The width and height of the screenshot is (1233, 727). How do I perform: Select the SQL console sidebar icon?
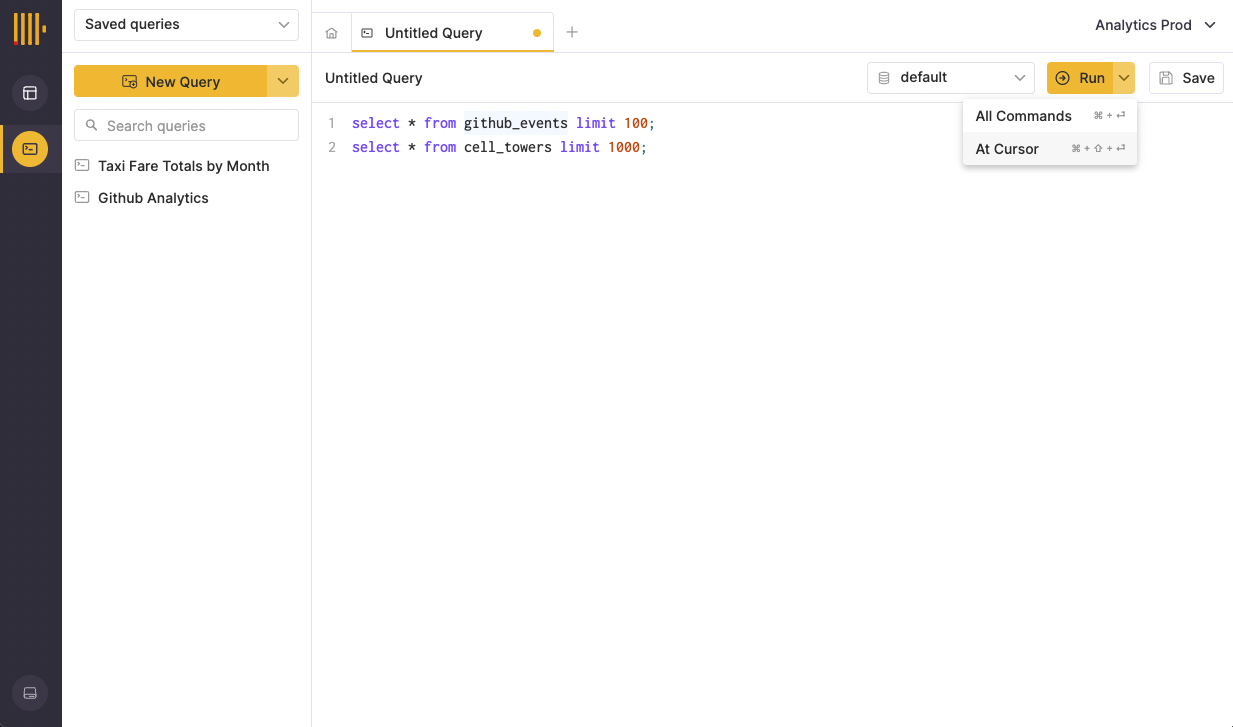(30, 149)
